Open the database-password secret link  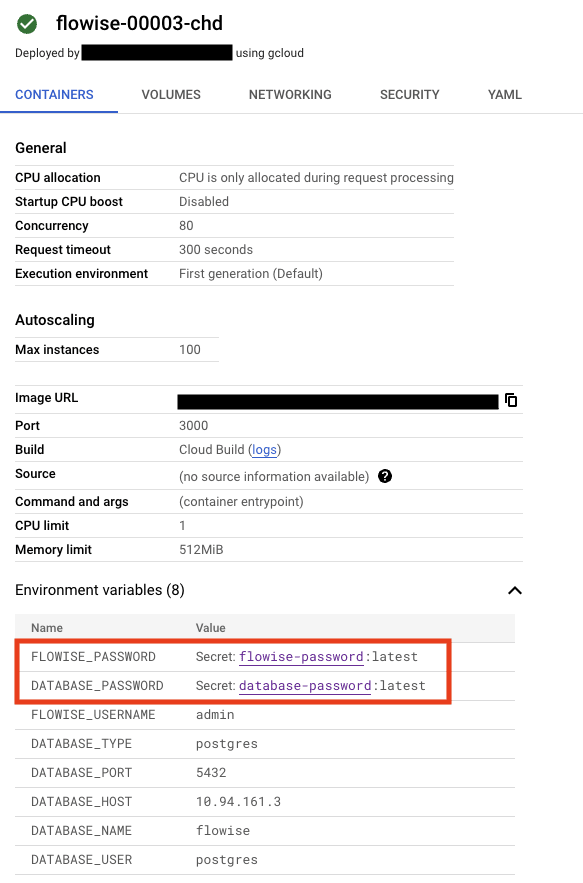(x=305, y=686)
